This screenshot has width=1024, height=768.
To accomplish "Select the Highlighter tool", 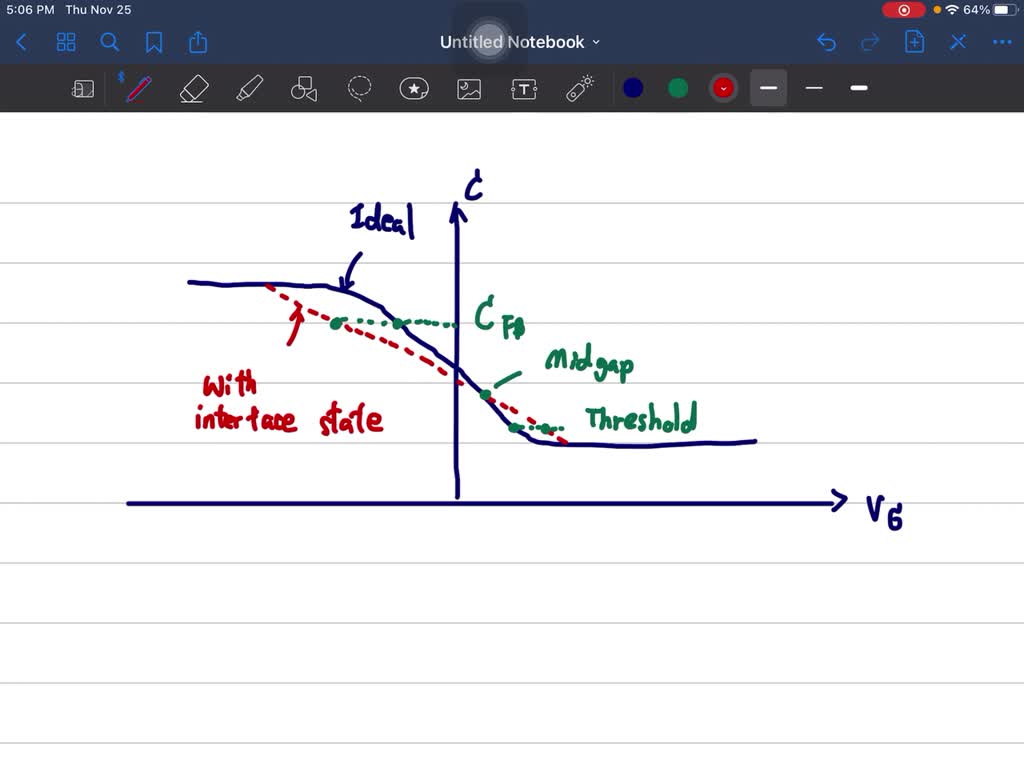I will point(249,88).
